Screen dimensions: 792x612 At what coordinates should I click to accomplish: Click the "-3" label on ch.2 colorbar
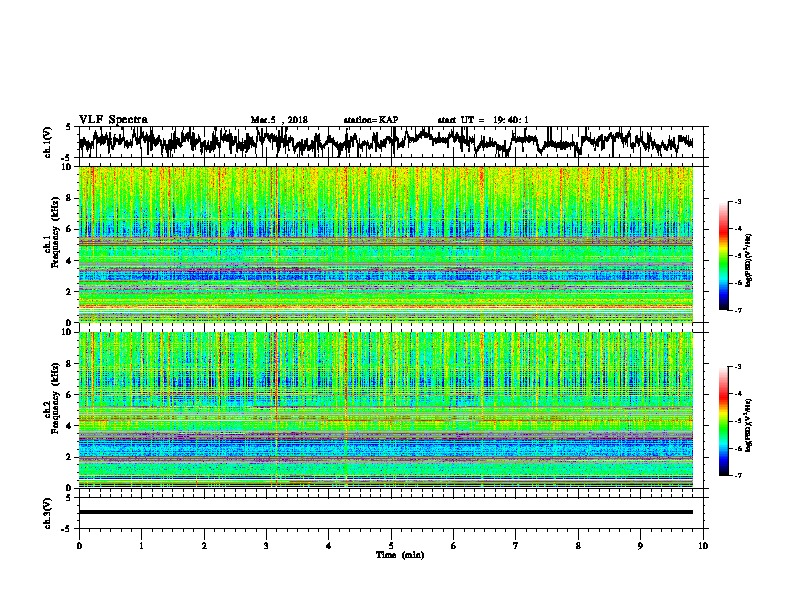pyautogui.click(x=737, y=367)
